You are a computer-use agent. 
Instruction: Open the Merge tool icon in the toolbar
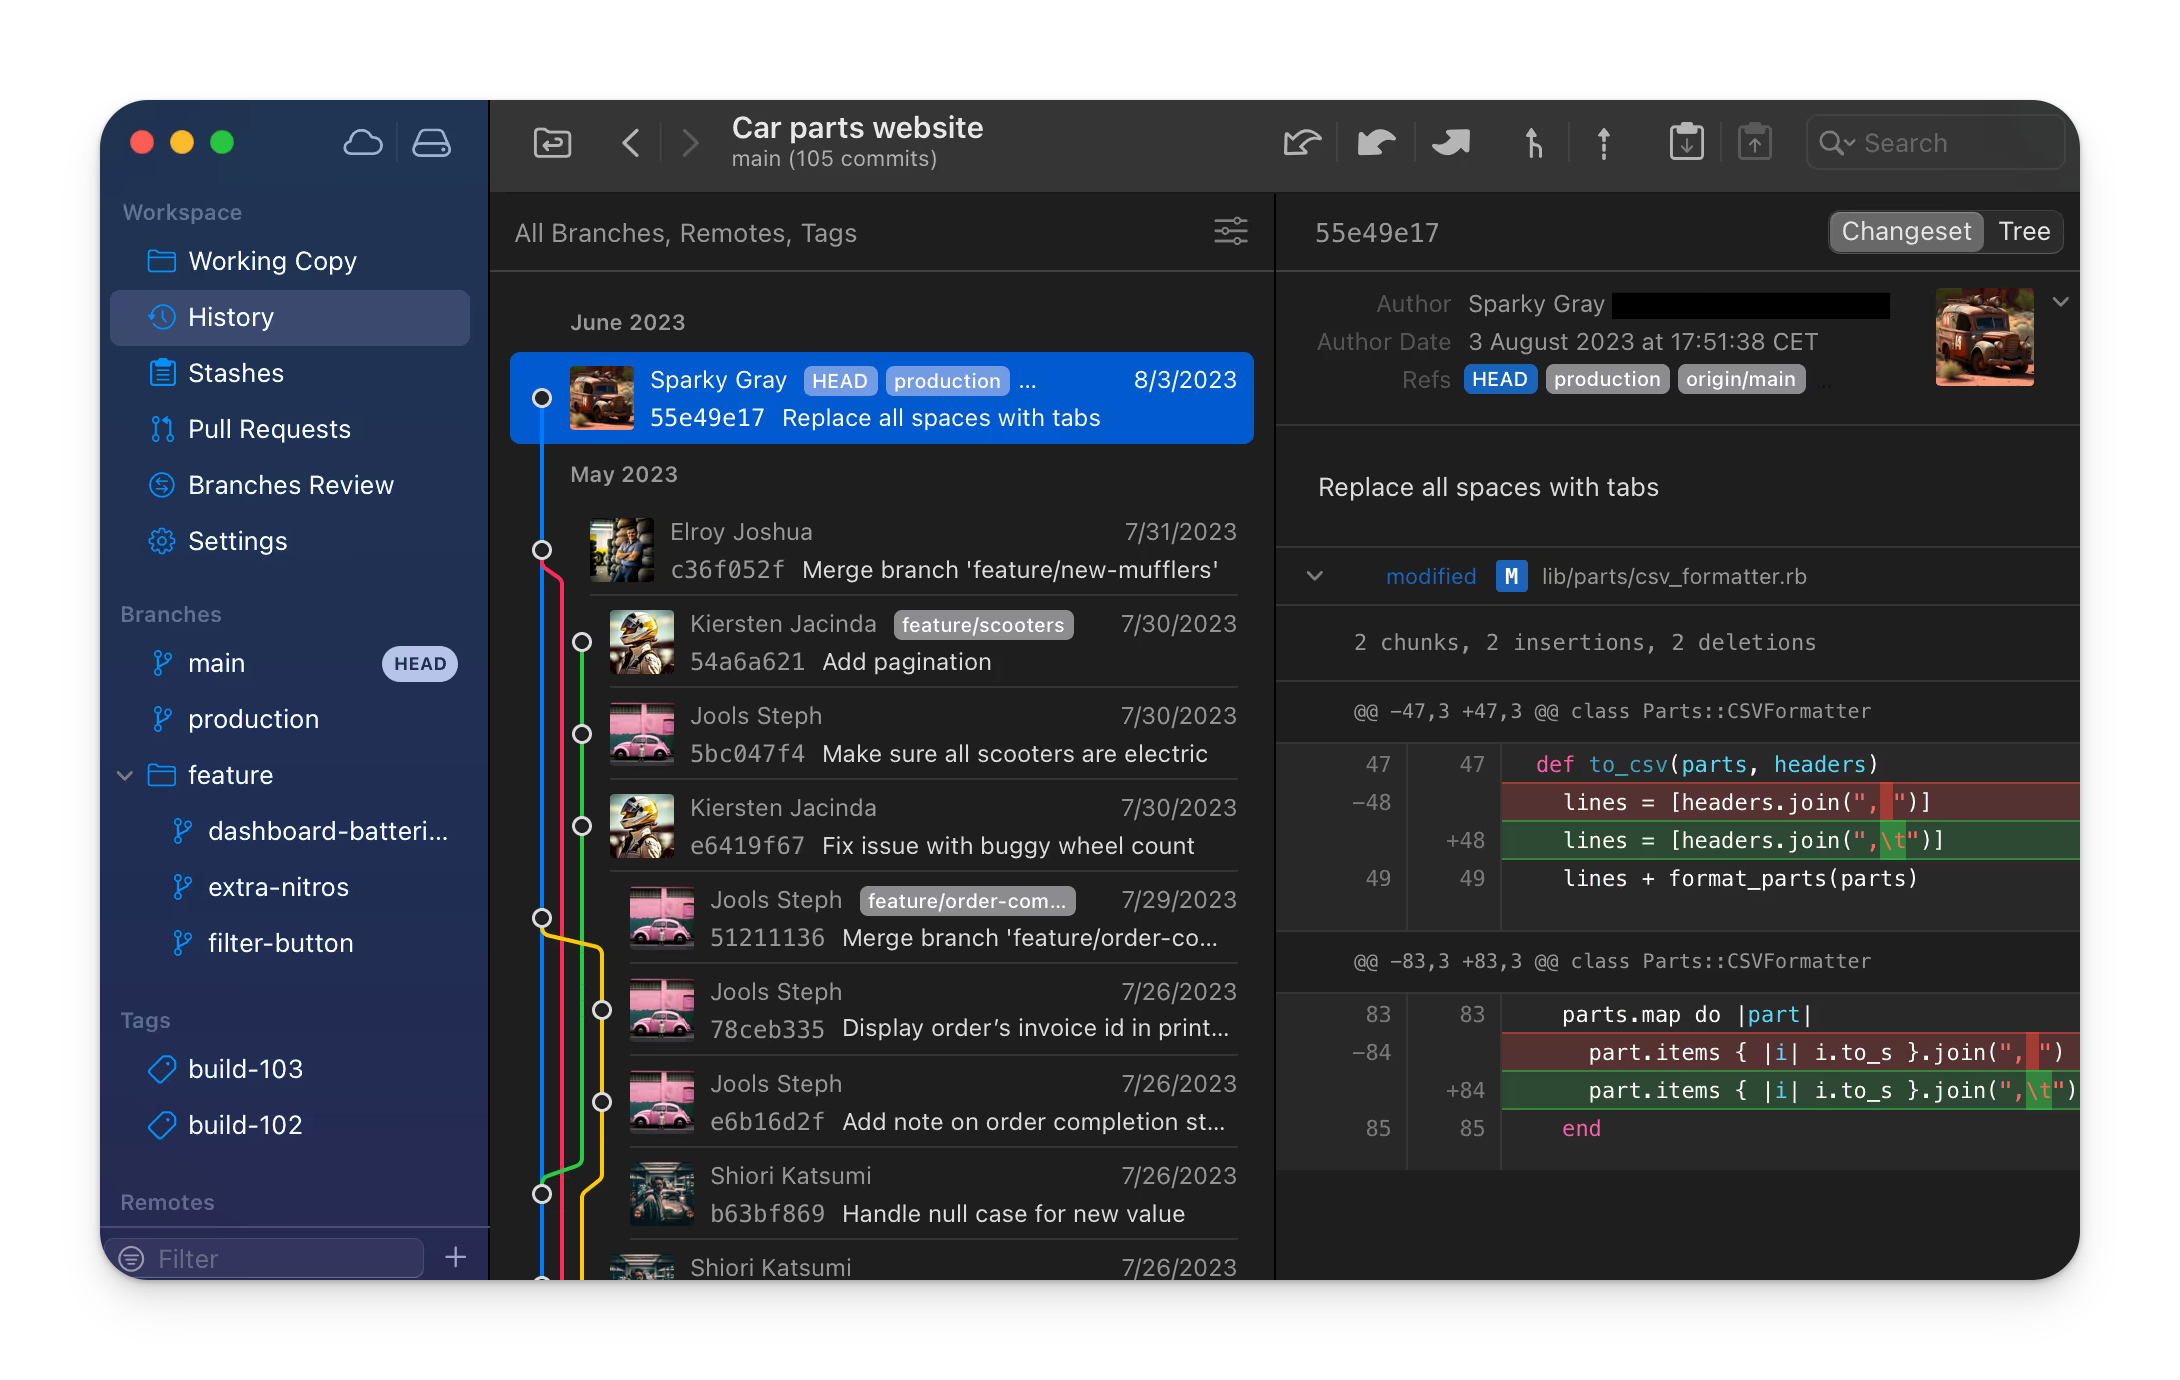[x=1450, y=143]
